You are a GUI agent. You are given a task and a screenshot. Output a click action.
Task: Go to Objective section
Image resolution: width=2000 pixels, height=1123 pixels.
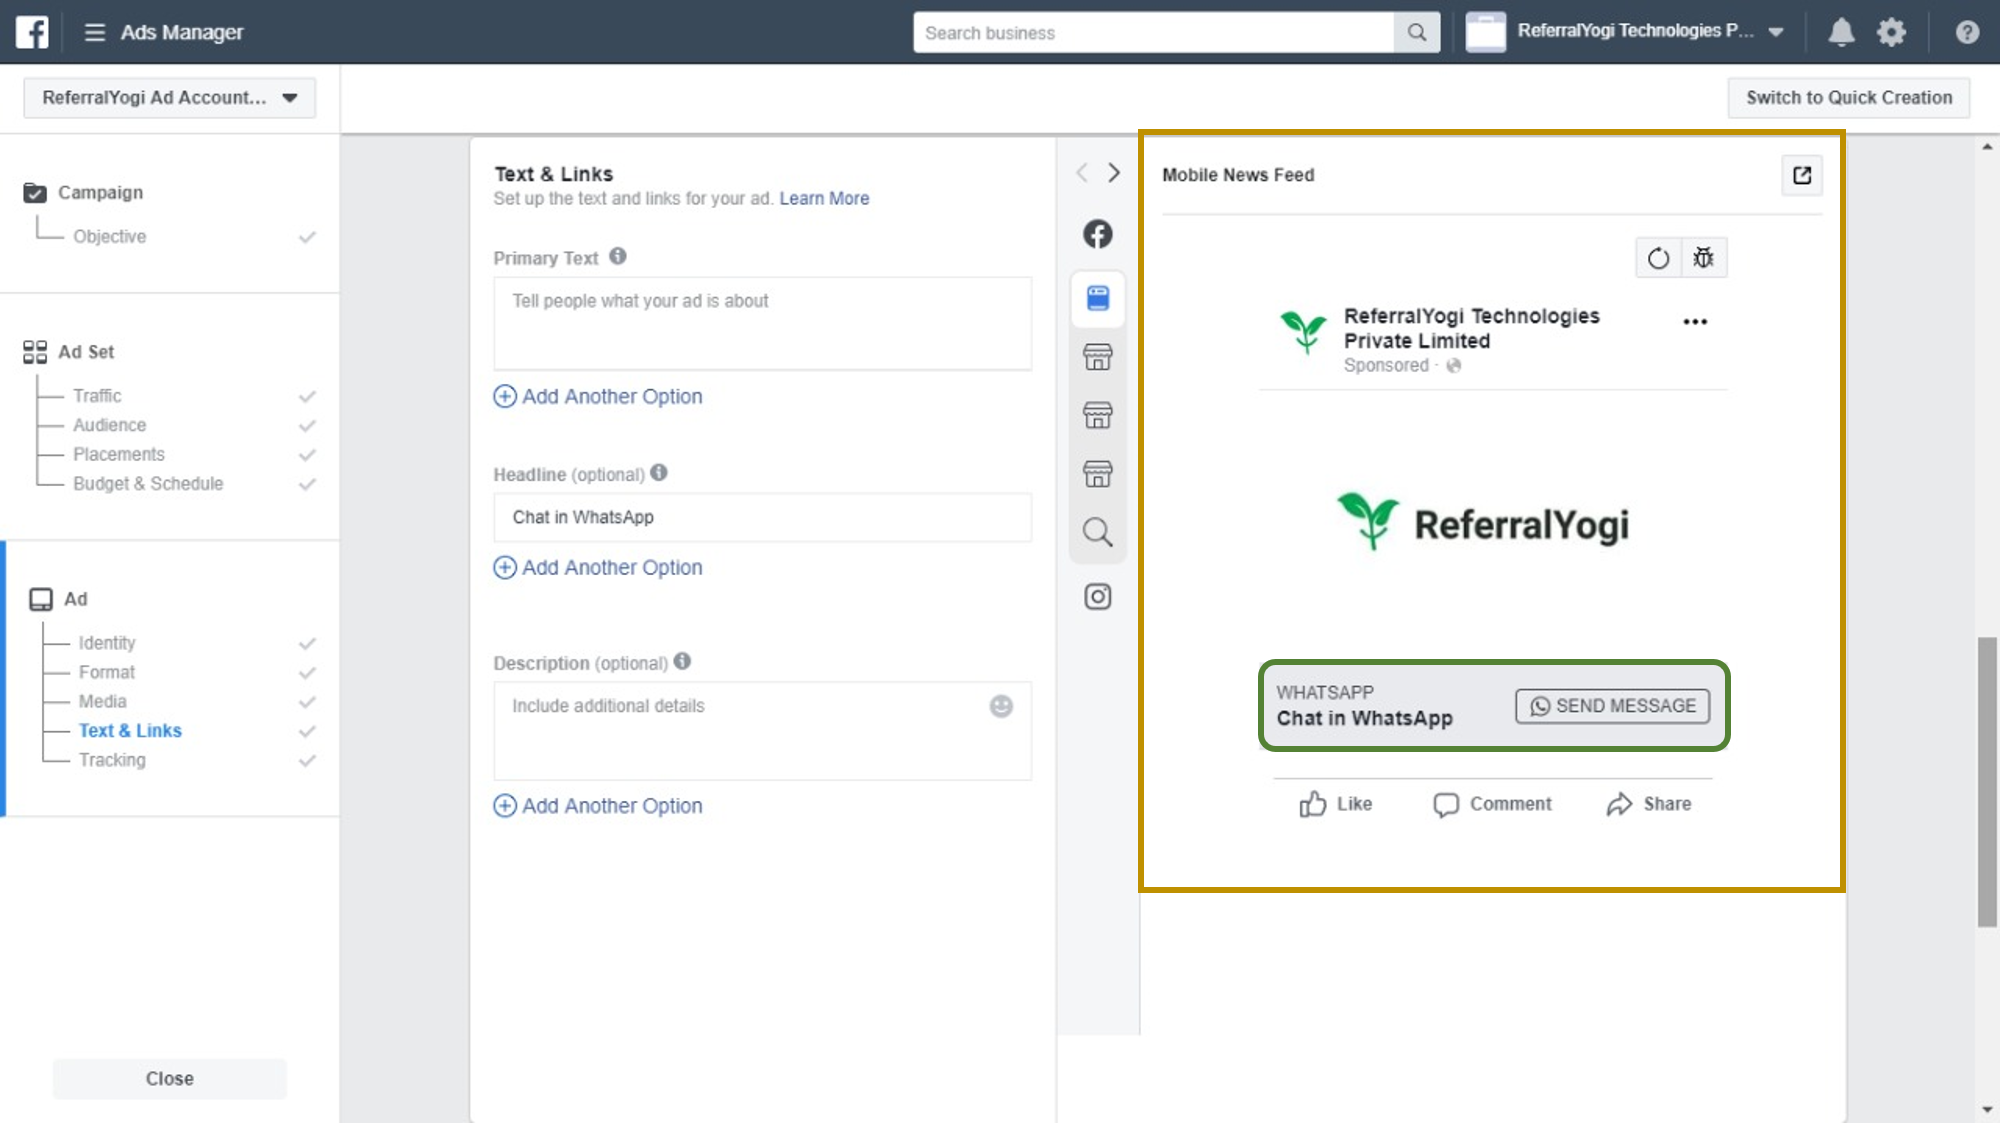[x=109, y=236]
